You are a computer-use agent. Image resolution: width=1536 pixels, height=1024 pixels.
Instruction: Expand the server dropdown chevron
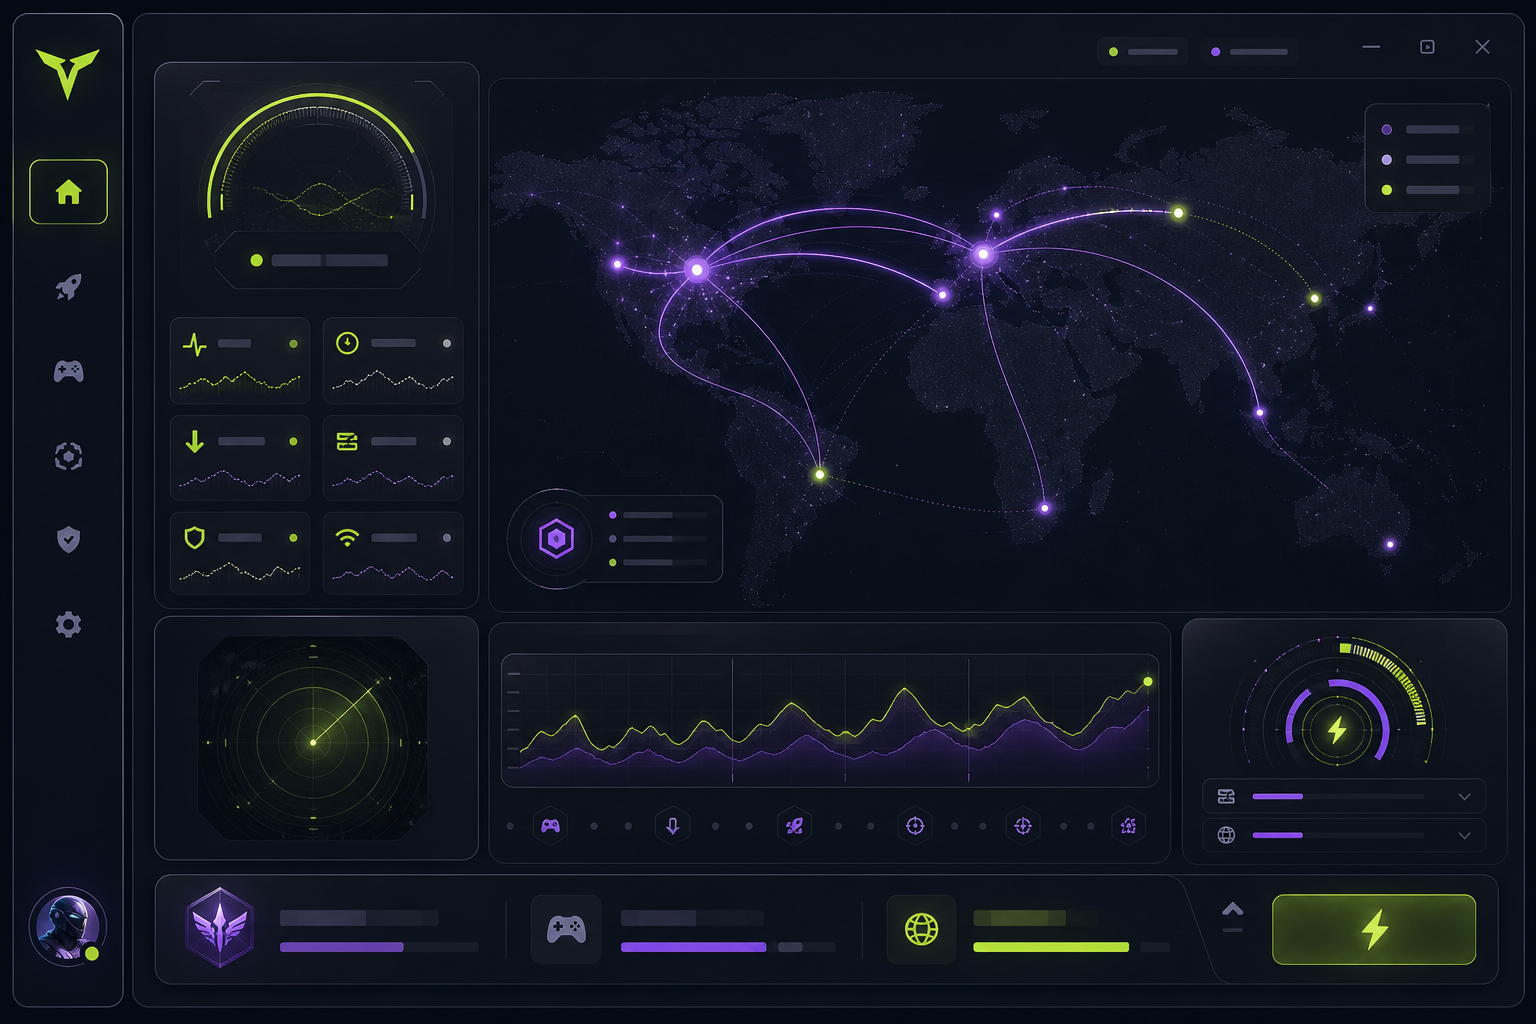pyautogui.click(x=1464, y=797)
